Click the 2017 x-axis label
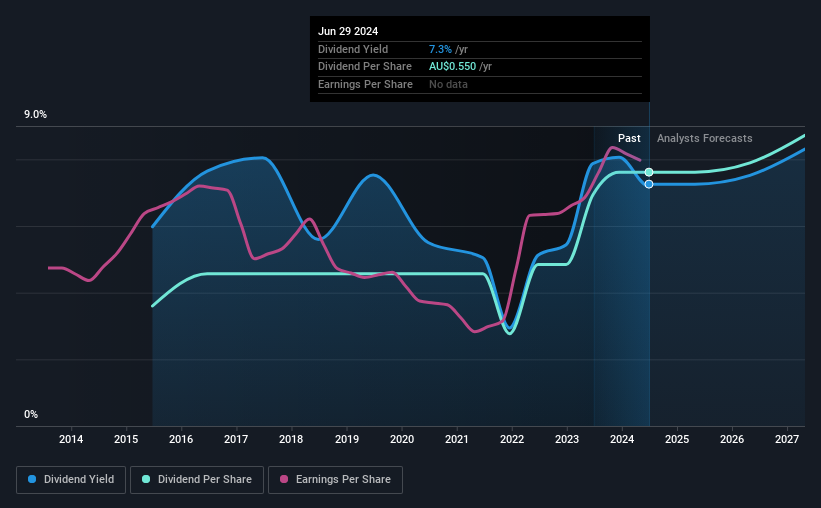This screenshot has width=821, height=508. pos(236,439)
